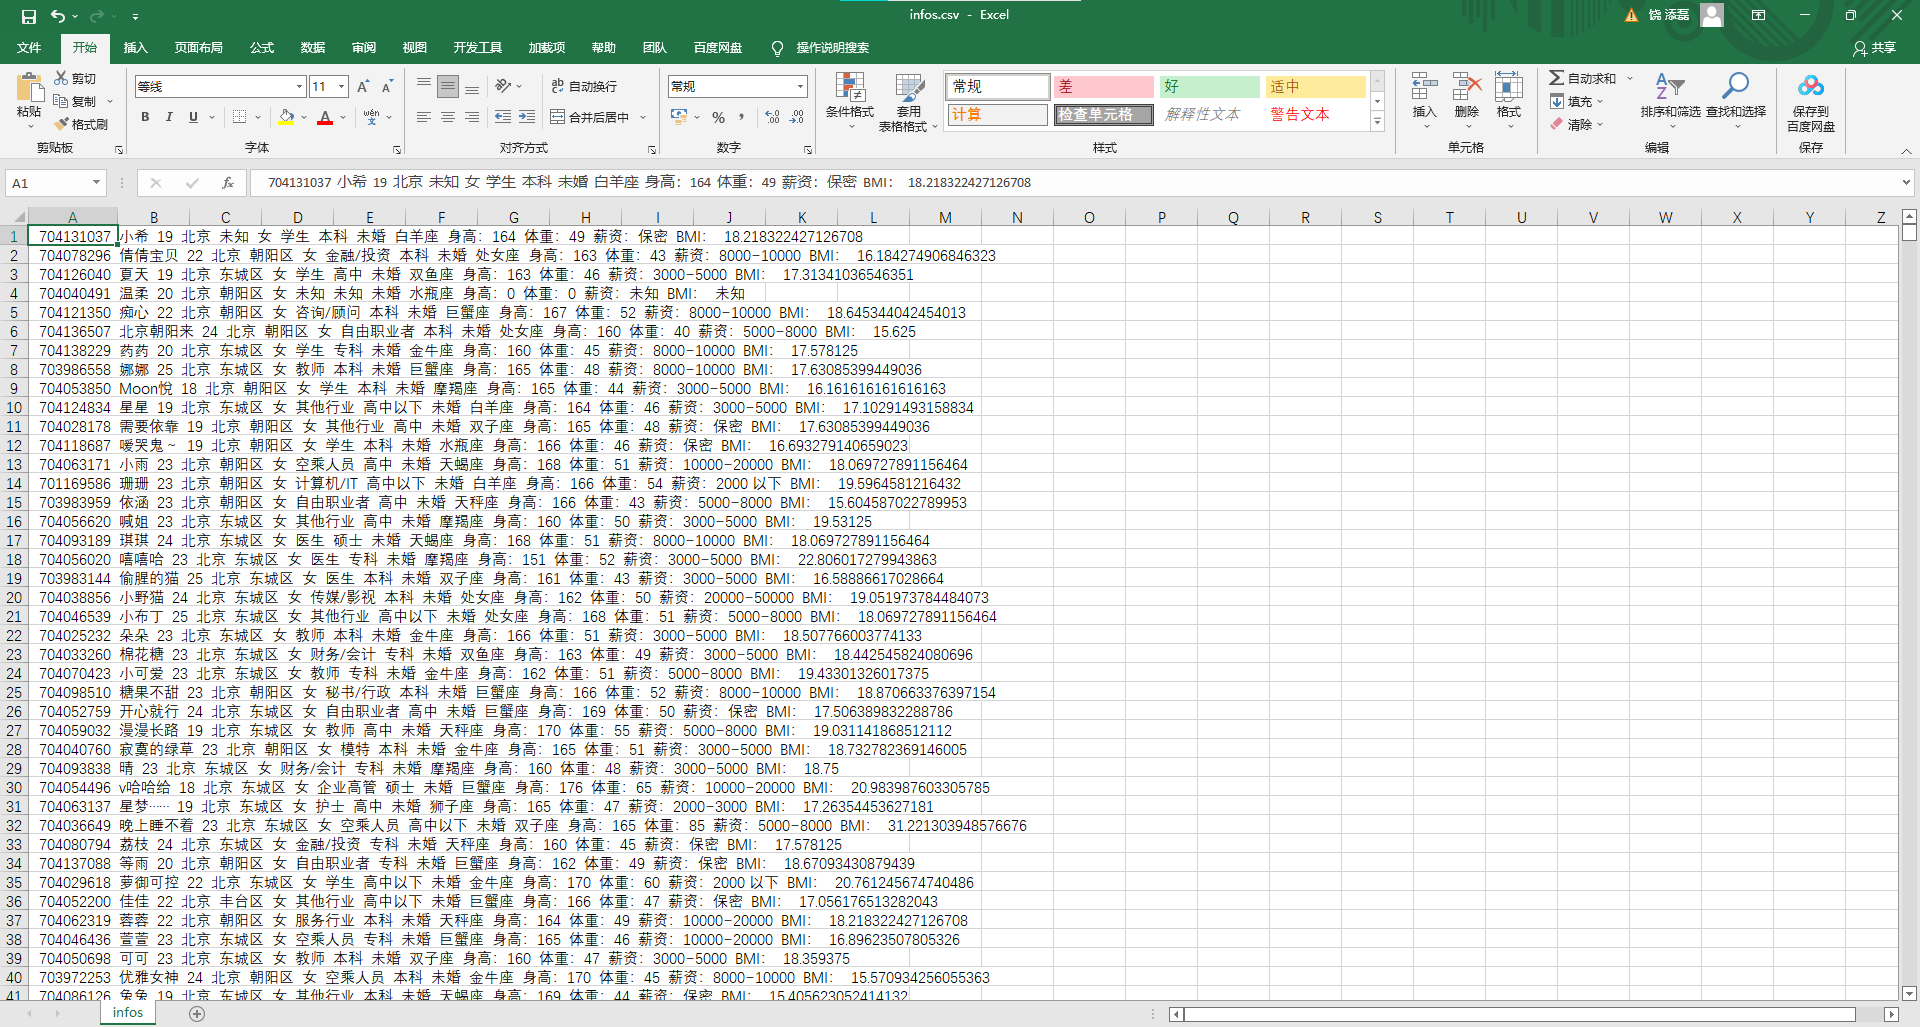Toggle Bold formatting
This screenshot has width=1920, height=1027.
[x=145, y=117]
